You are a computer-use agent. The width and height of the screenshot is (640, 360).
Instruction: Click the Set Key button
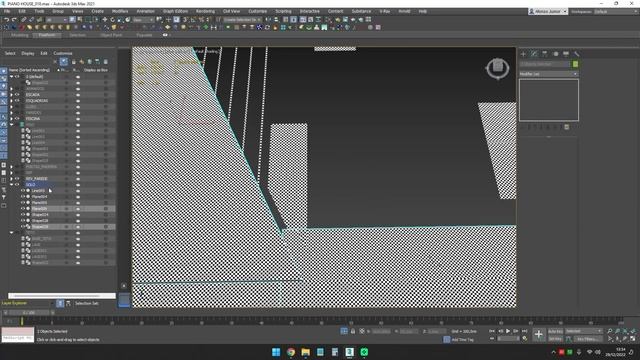pos(555,339)
